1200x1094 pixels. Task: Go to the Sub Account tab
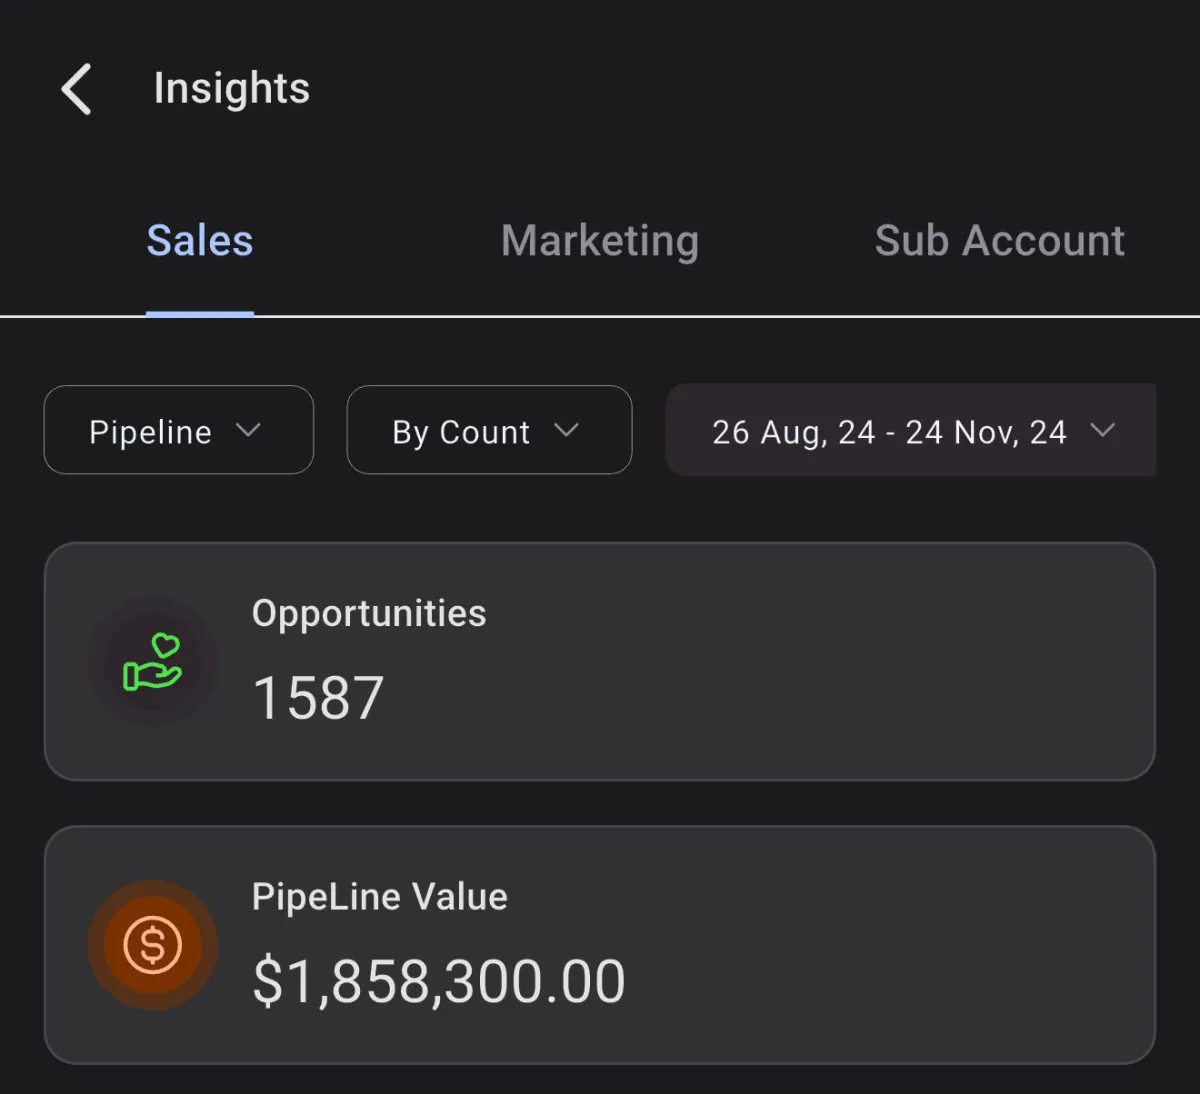pos(999,241)
